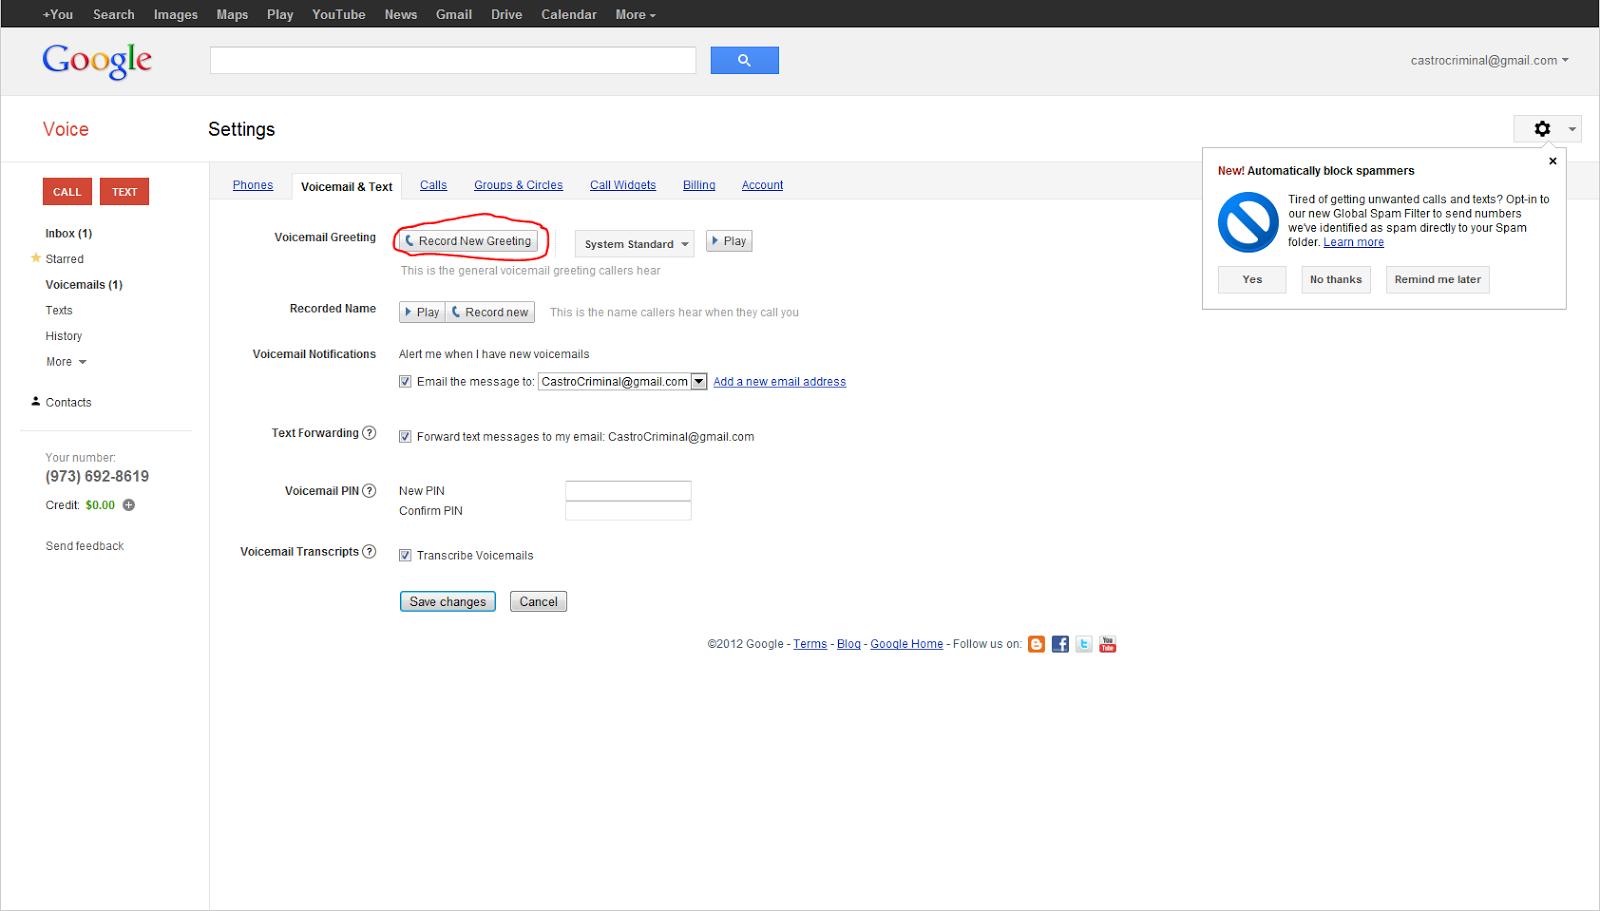
Task: Click the Confirm PIN input field
Action: pos(628,511)
